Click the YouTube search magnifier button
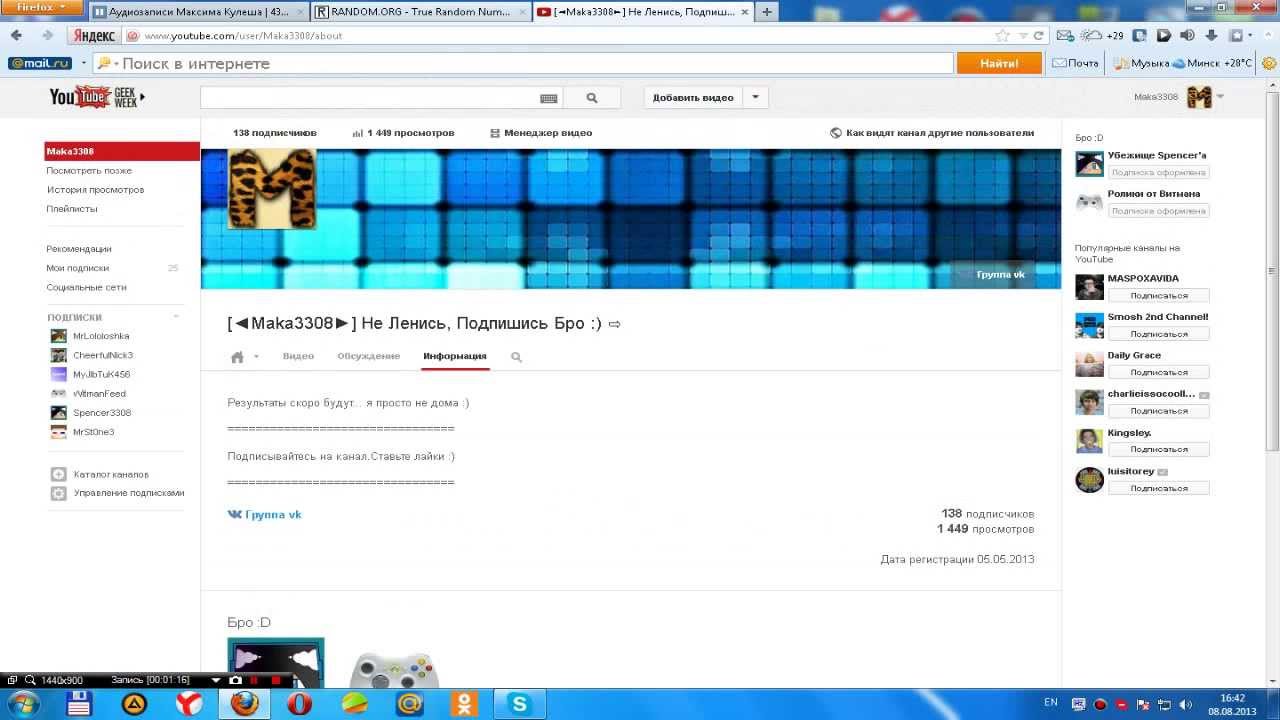 coord(592,98)
